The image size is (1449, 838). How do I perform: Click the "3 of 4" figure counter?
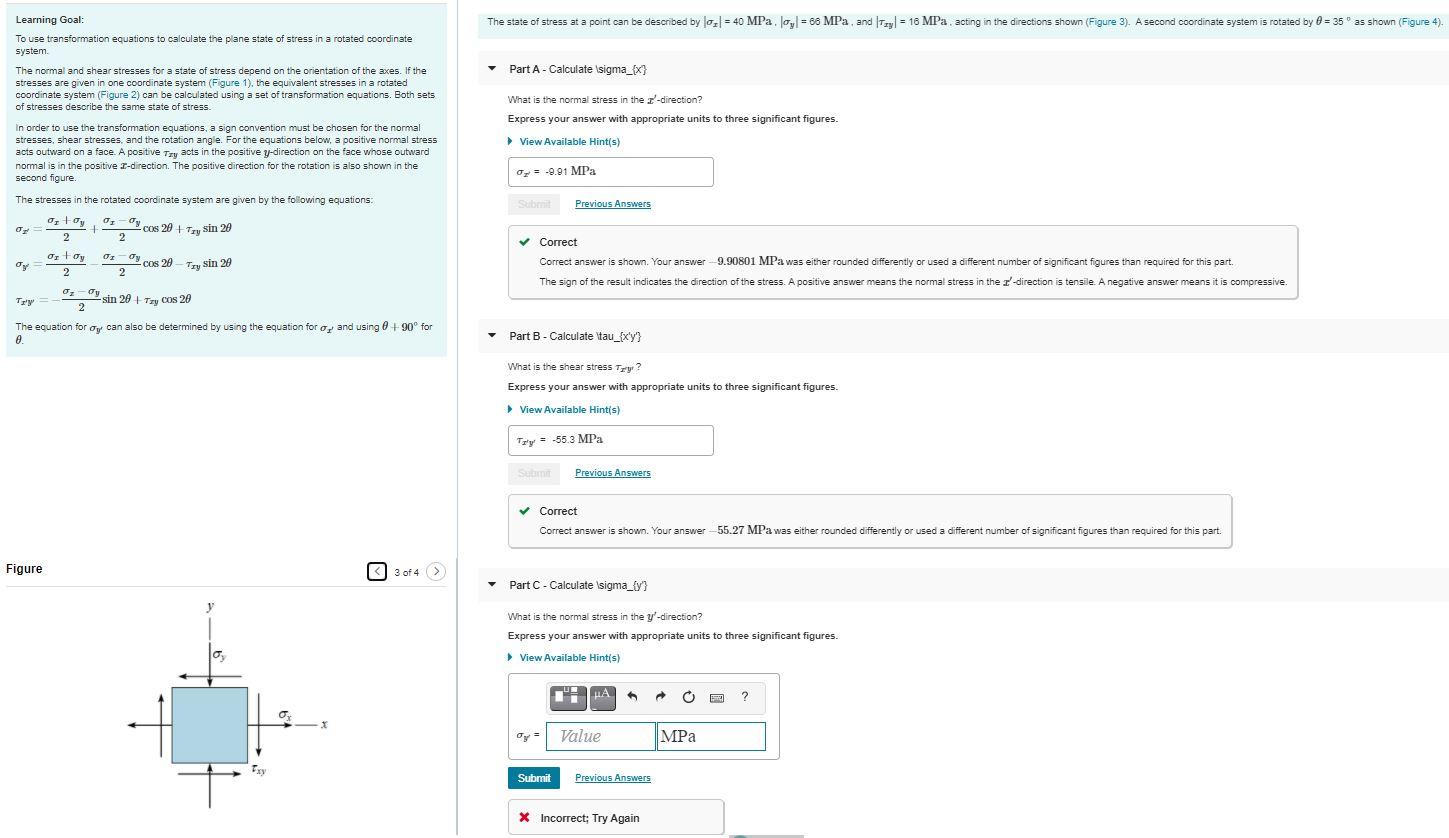pyautogui.click(x=406, y=572)
